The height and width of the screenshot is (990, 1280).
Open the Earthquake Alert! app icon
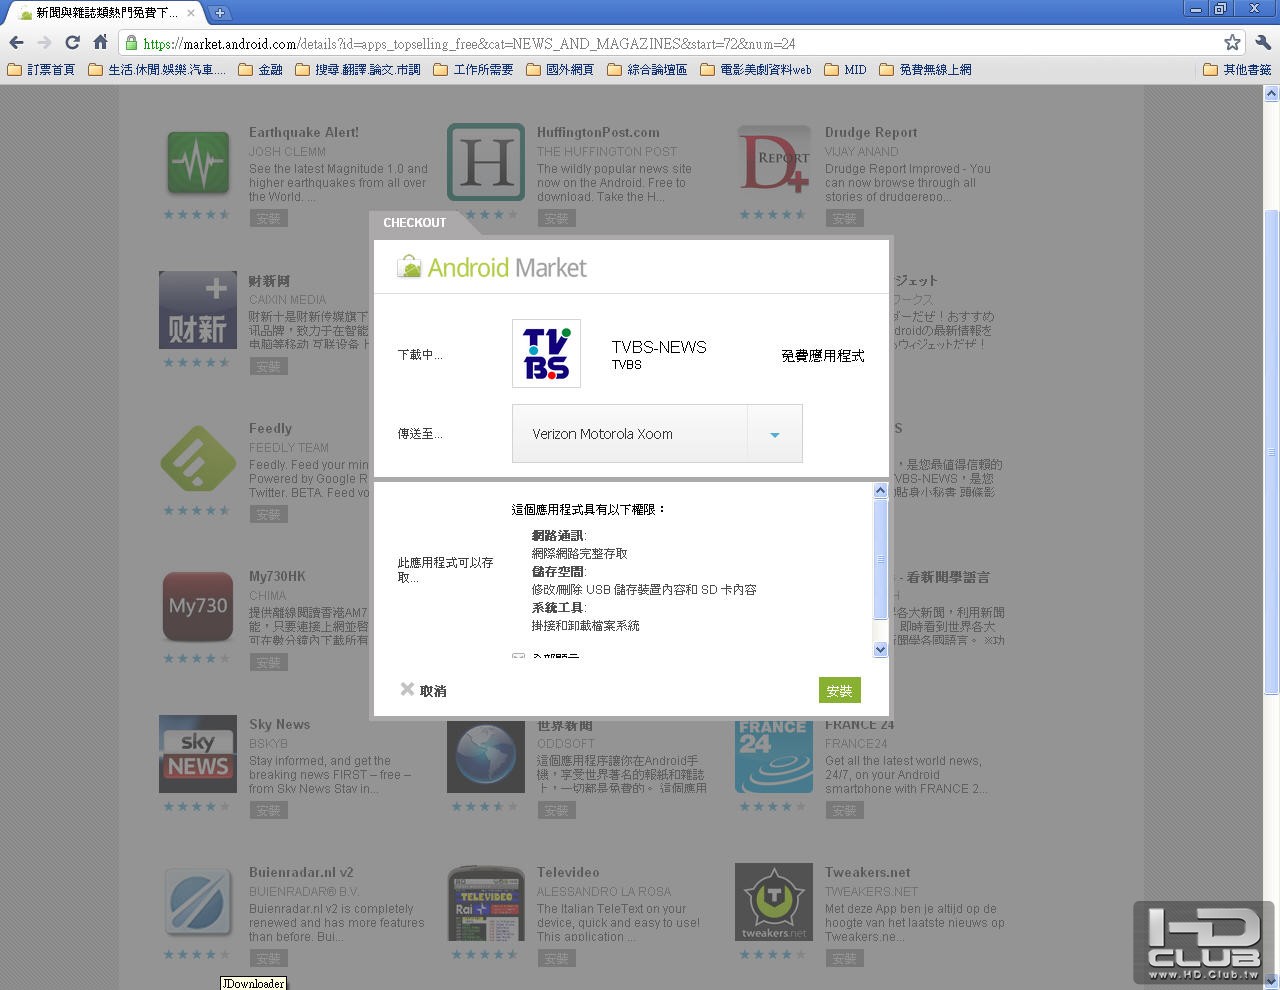point(198,161)
